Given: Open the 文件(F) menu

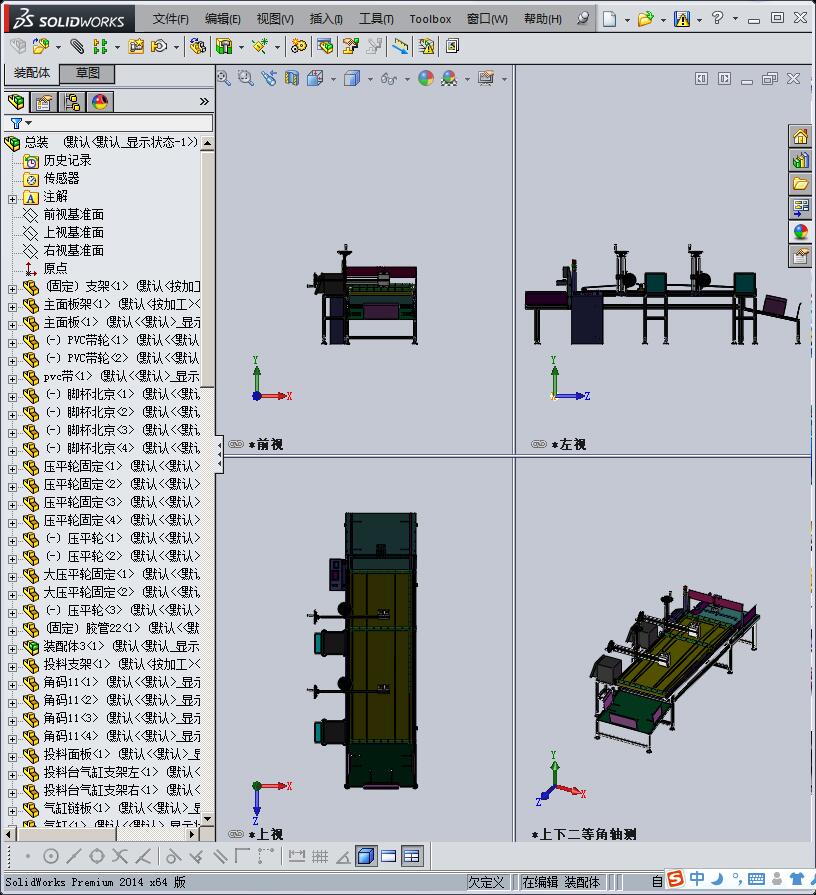Looking at the screenshot, I should click(x=171, y=19).
